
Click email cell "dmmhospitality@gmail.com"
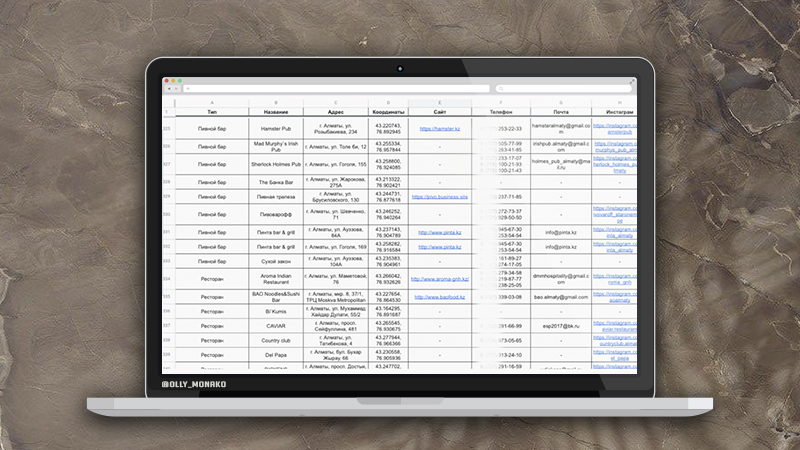coord(561,279)
